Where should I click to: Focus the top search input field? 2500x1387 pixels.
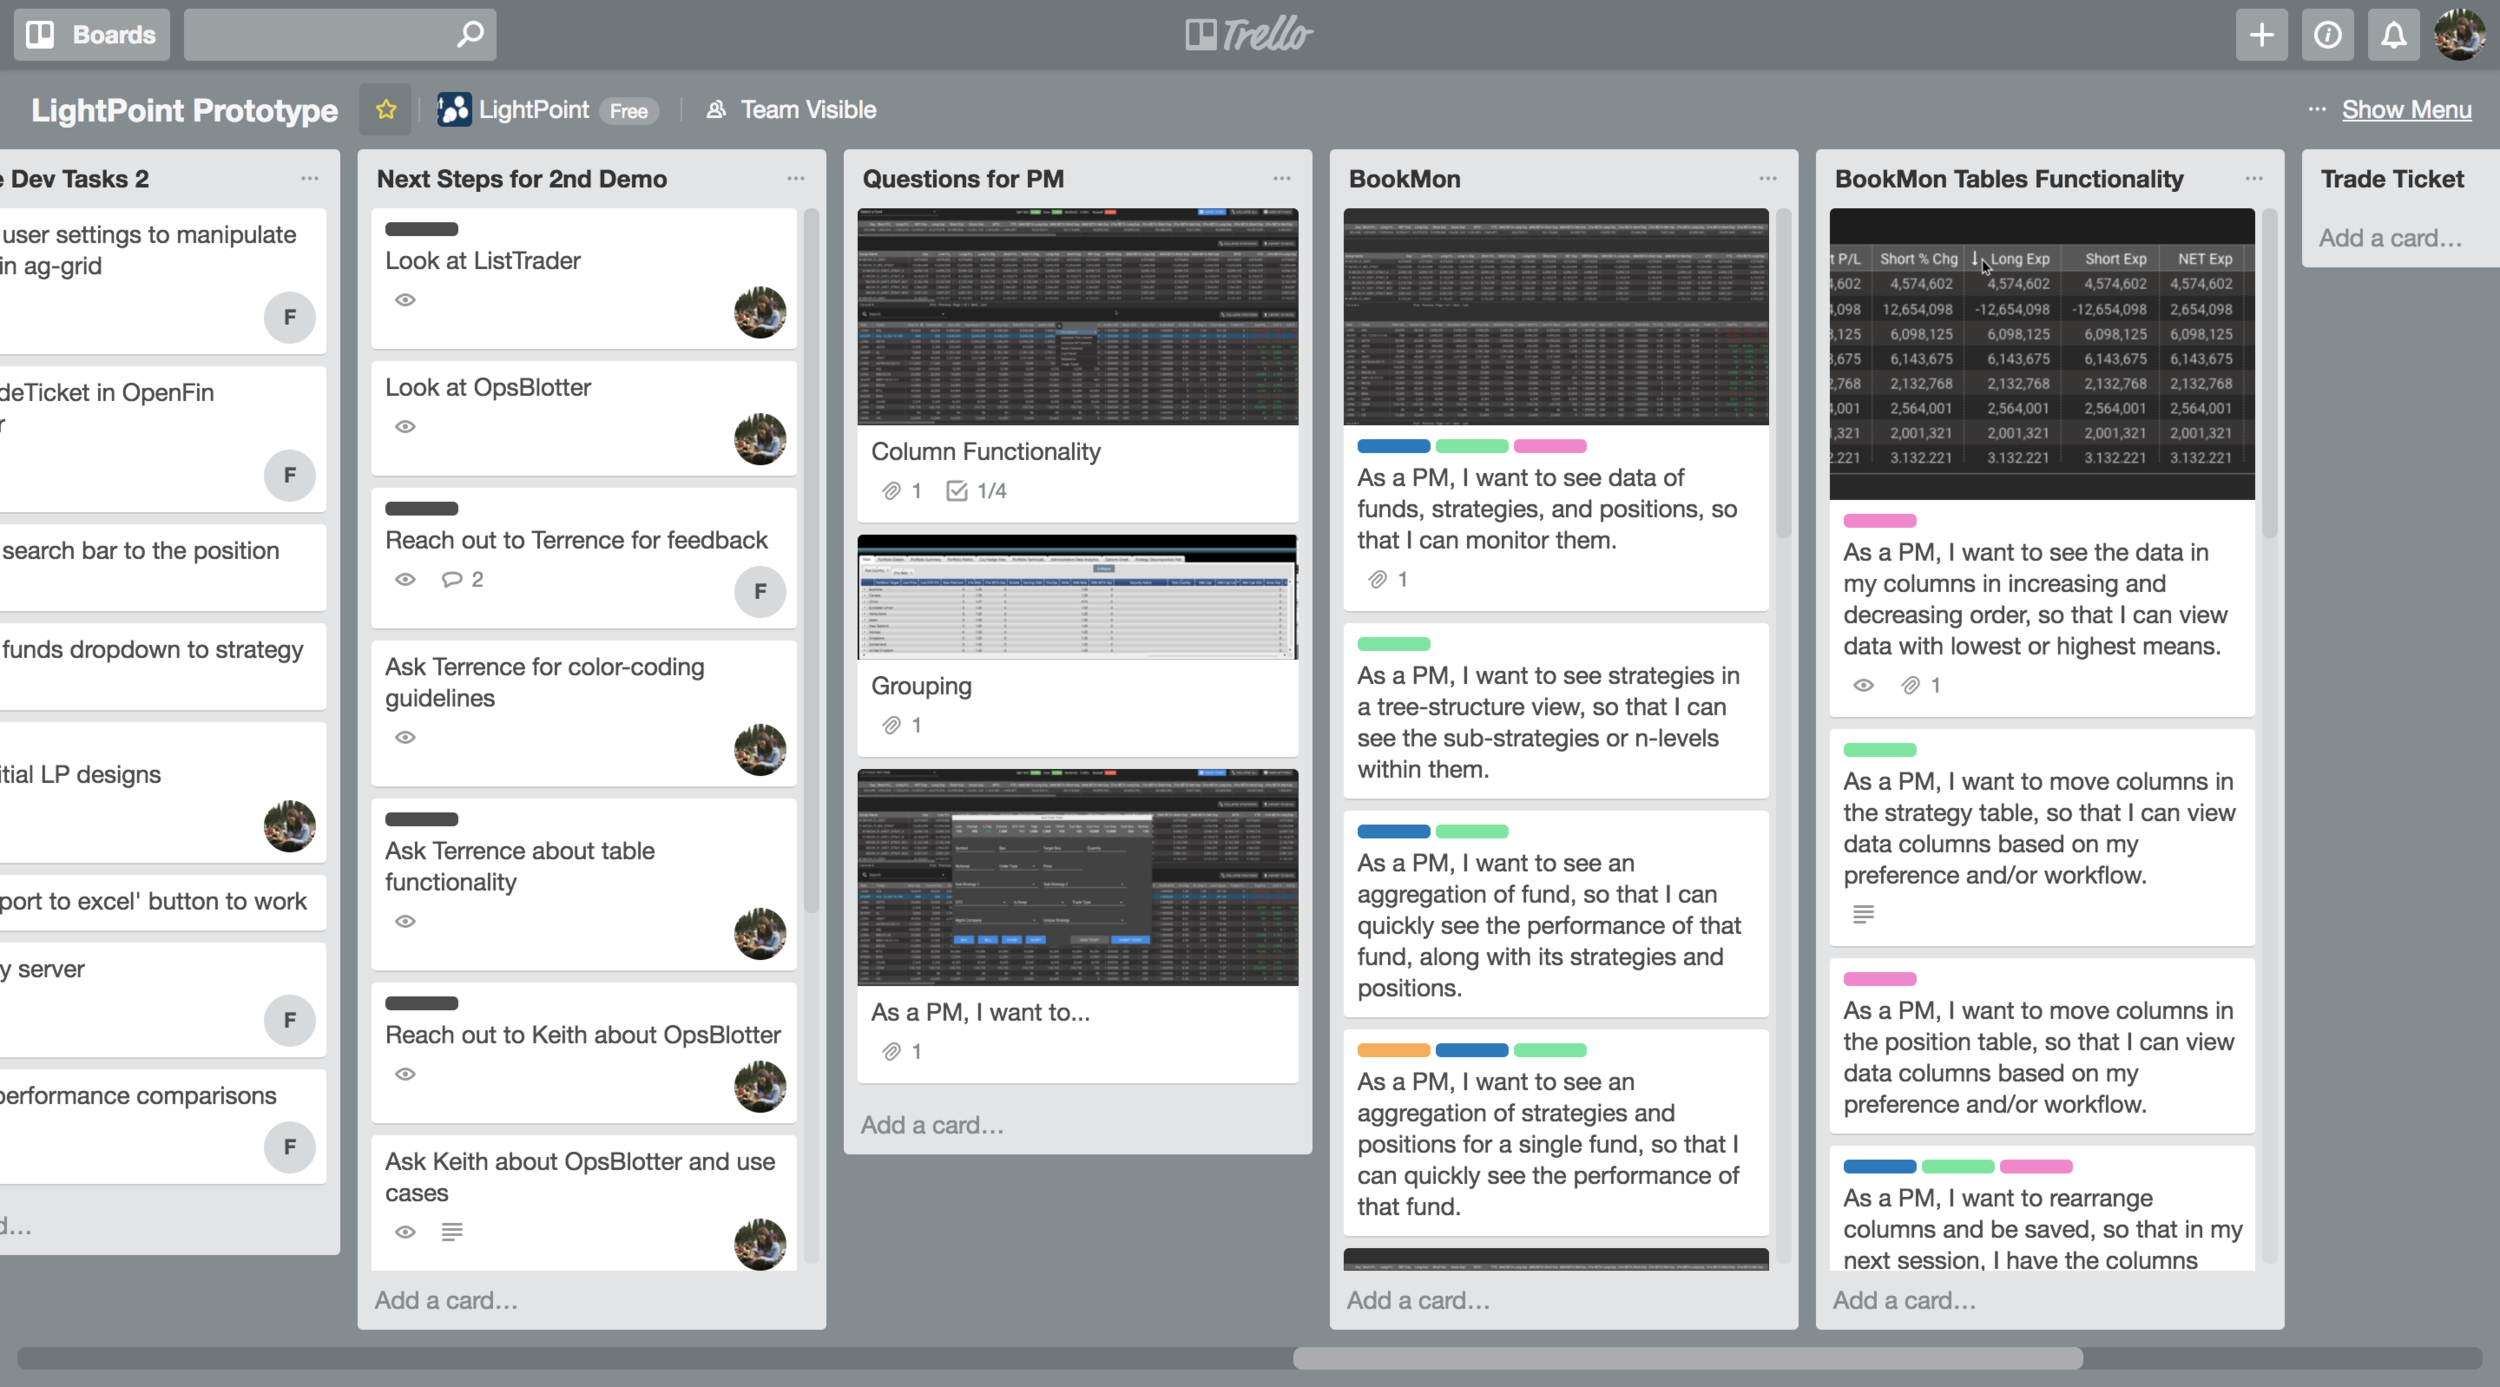pyautogui.click(x=340, y=35)
